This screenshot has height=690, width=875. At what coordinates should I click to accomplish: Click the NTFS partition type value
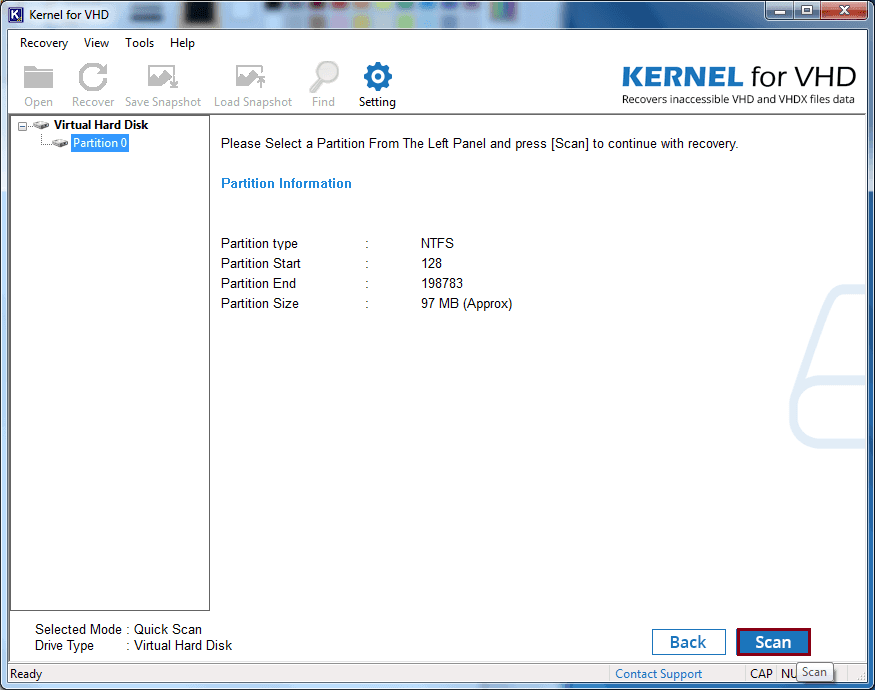coord(437,243)
